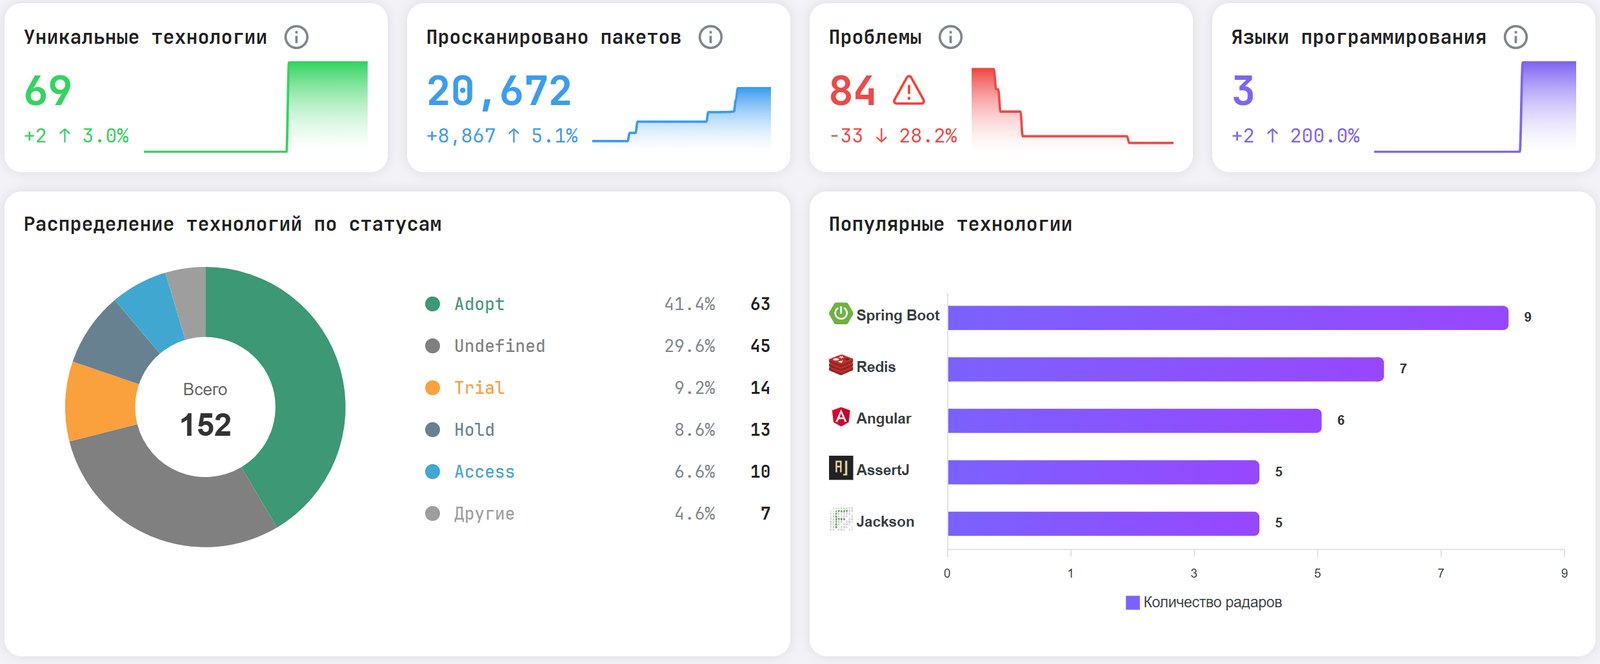Viewport: 1600px width, 664px height.
Task: Click the 41.4% Adopt percentage
Action: 690,304
